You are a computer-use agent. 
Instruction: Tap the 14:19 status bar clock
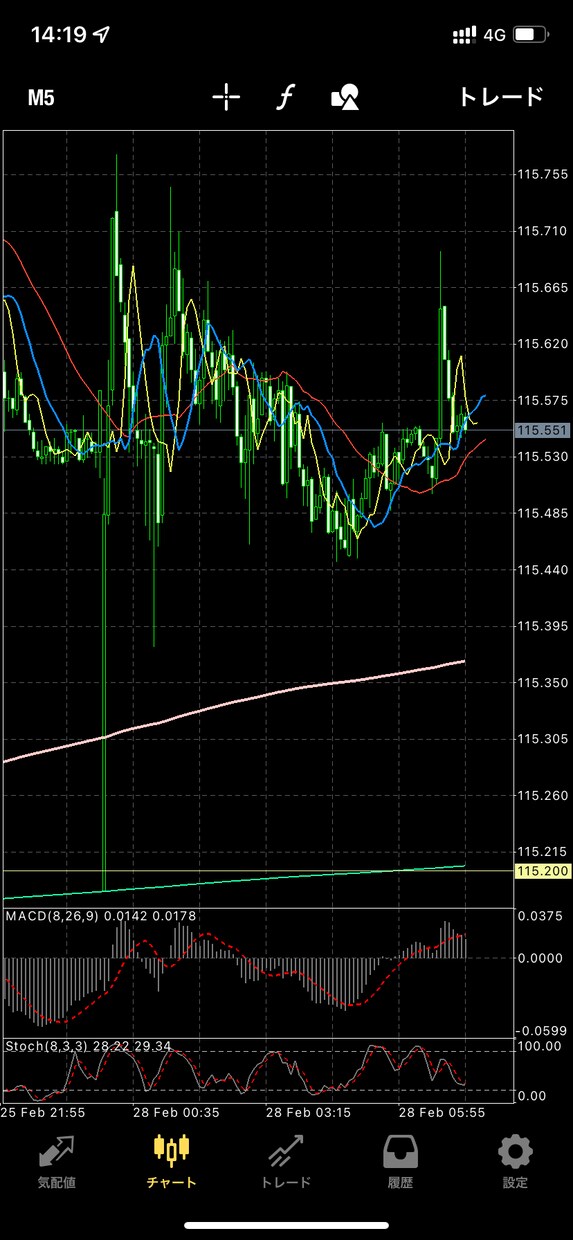(60, 35)
